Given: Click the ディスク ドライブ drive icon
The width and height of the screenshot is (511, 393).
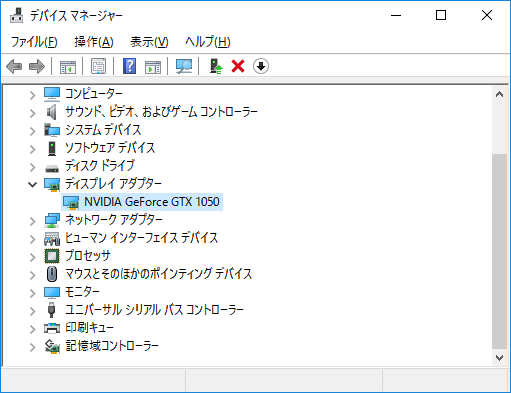Looking at the screenshot, I should pos(52,168).
